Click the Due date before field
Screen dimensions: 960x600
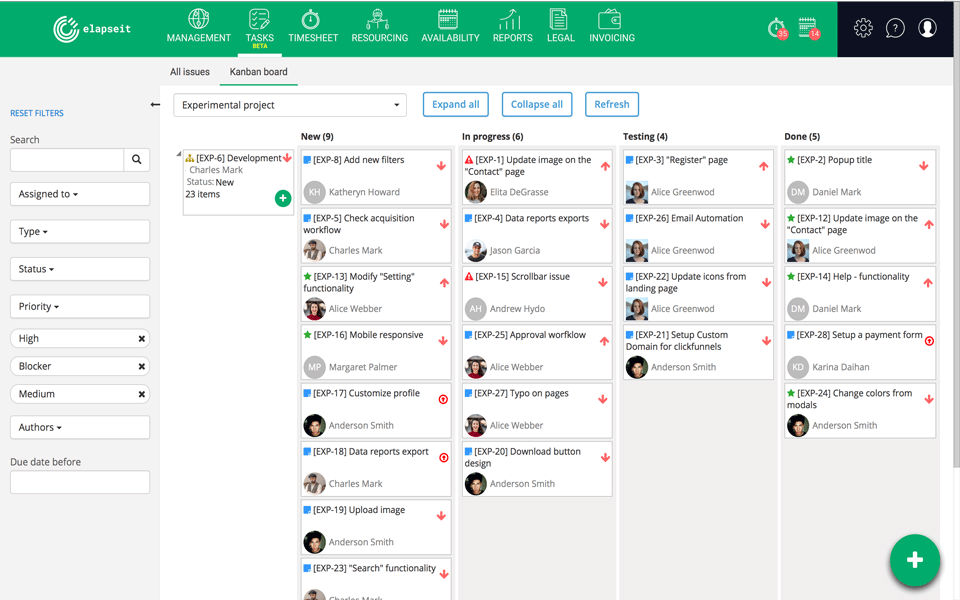tap(80, 482)
